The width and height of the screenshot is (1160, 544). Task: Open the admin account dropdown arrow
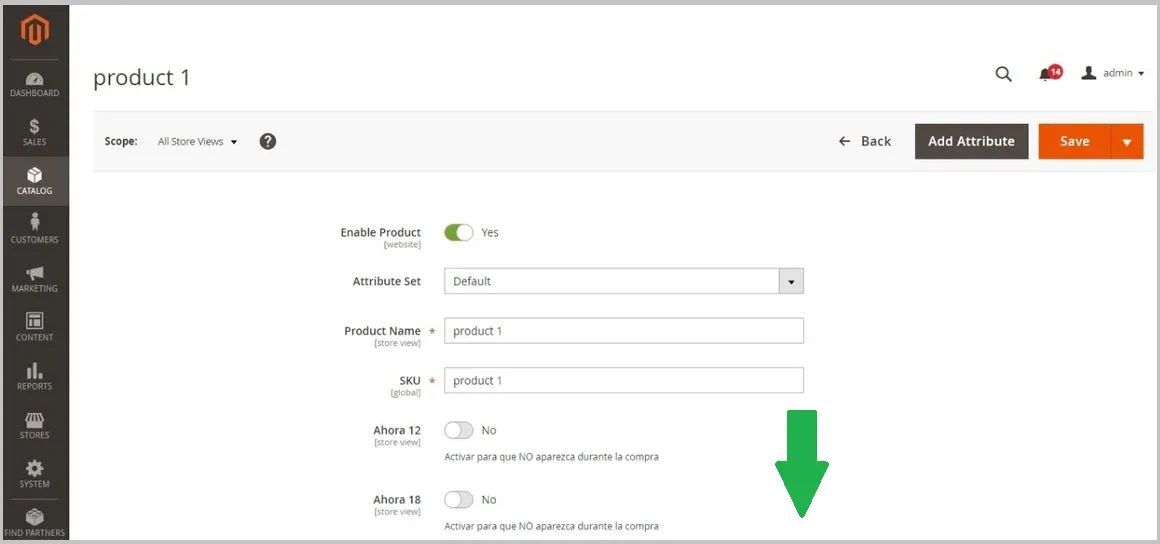[x=1141, y=73]
